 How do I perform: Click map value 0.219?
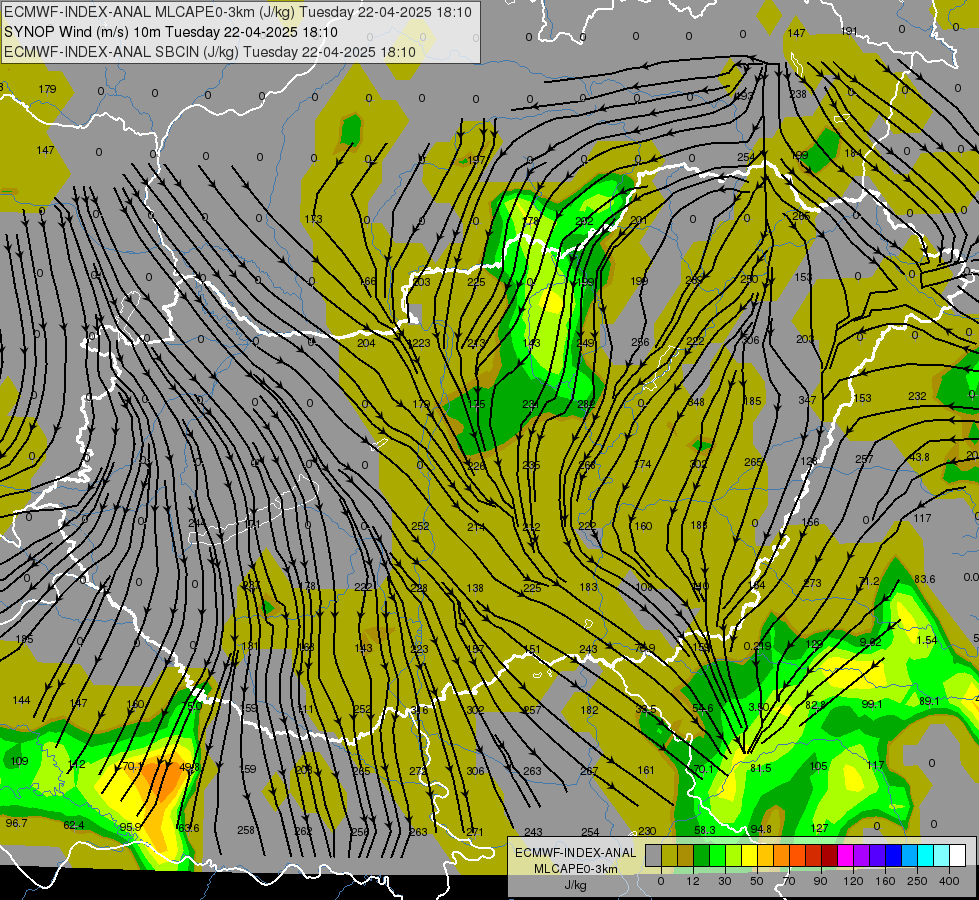coord(757,646)
